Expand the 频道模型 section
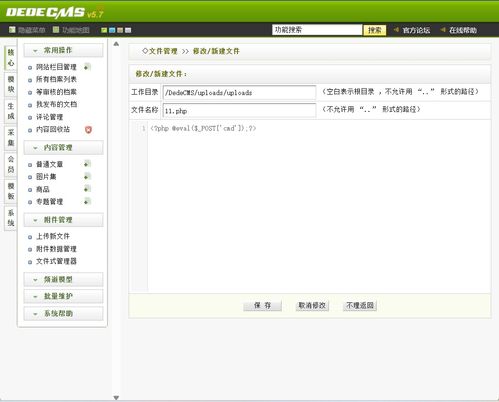This screenshot has width=499, height=402. pos(63,280)
